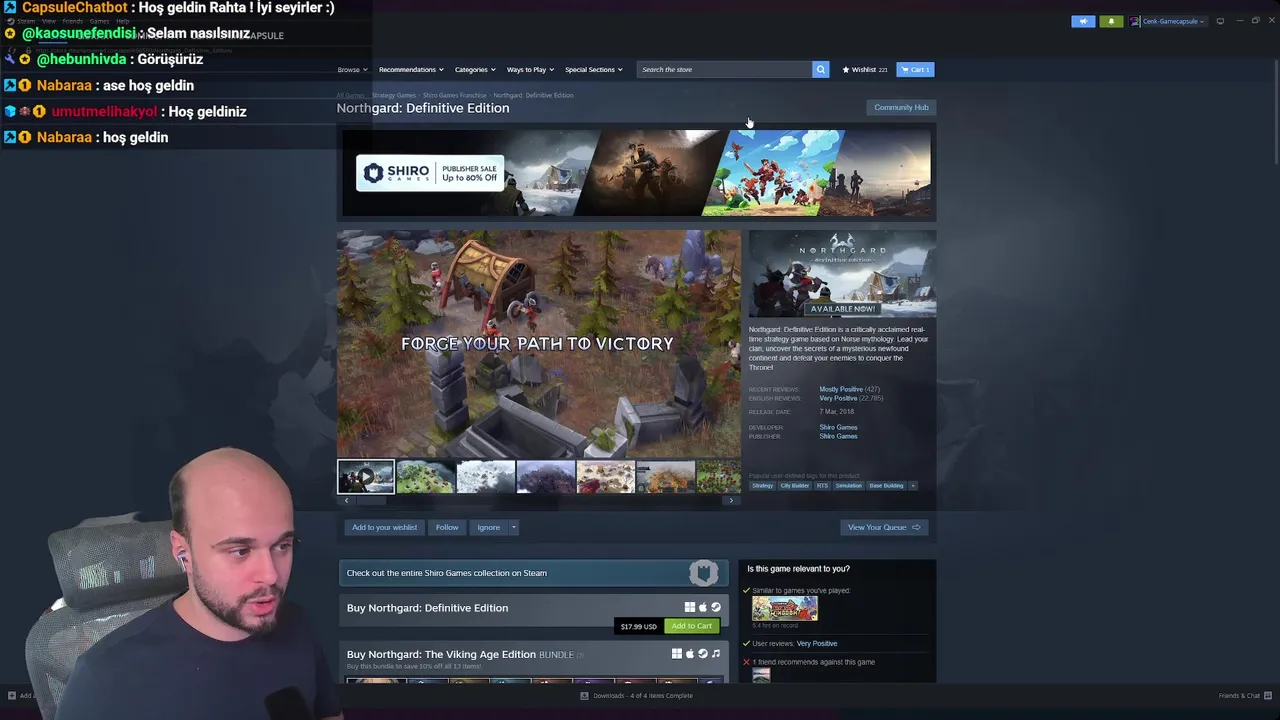Focus the Search the store field
Image resolution: width=1280 pixels, height=720 pixels.
pos(725,69)
